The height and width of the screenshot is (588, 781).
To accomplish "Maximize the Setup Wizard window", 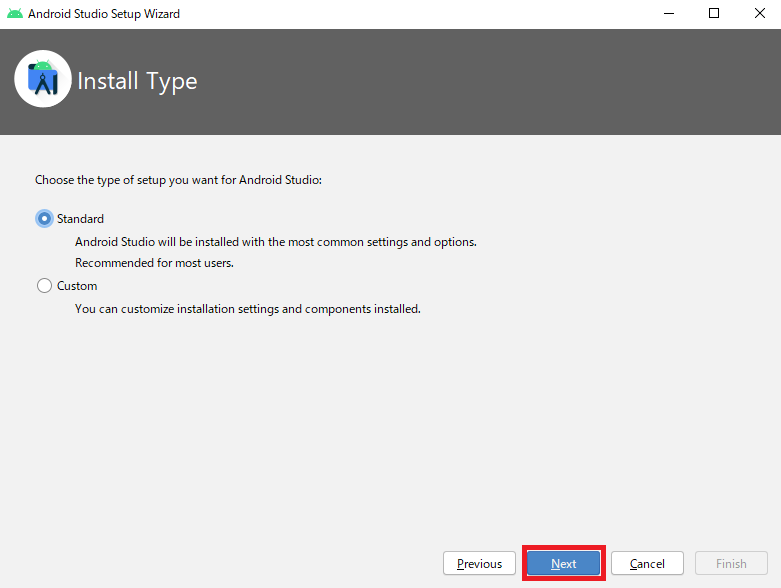I will pyautogui.click(x=714, y=14).
